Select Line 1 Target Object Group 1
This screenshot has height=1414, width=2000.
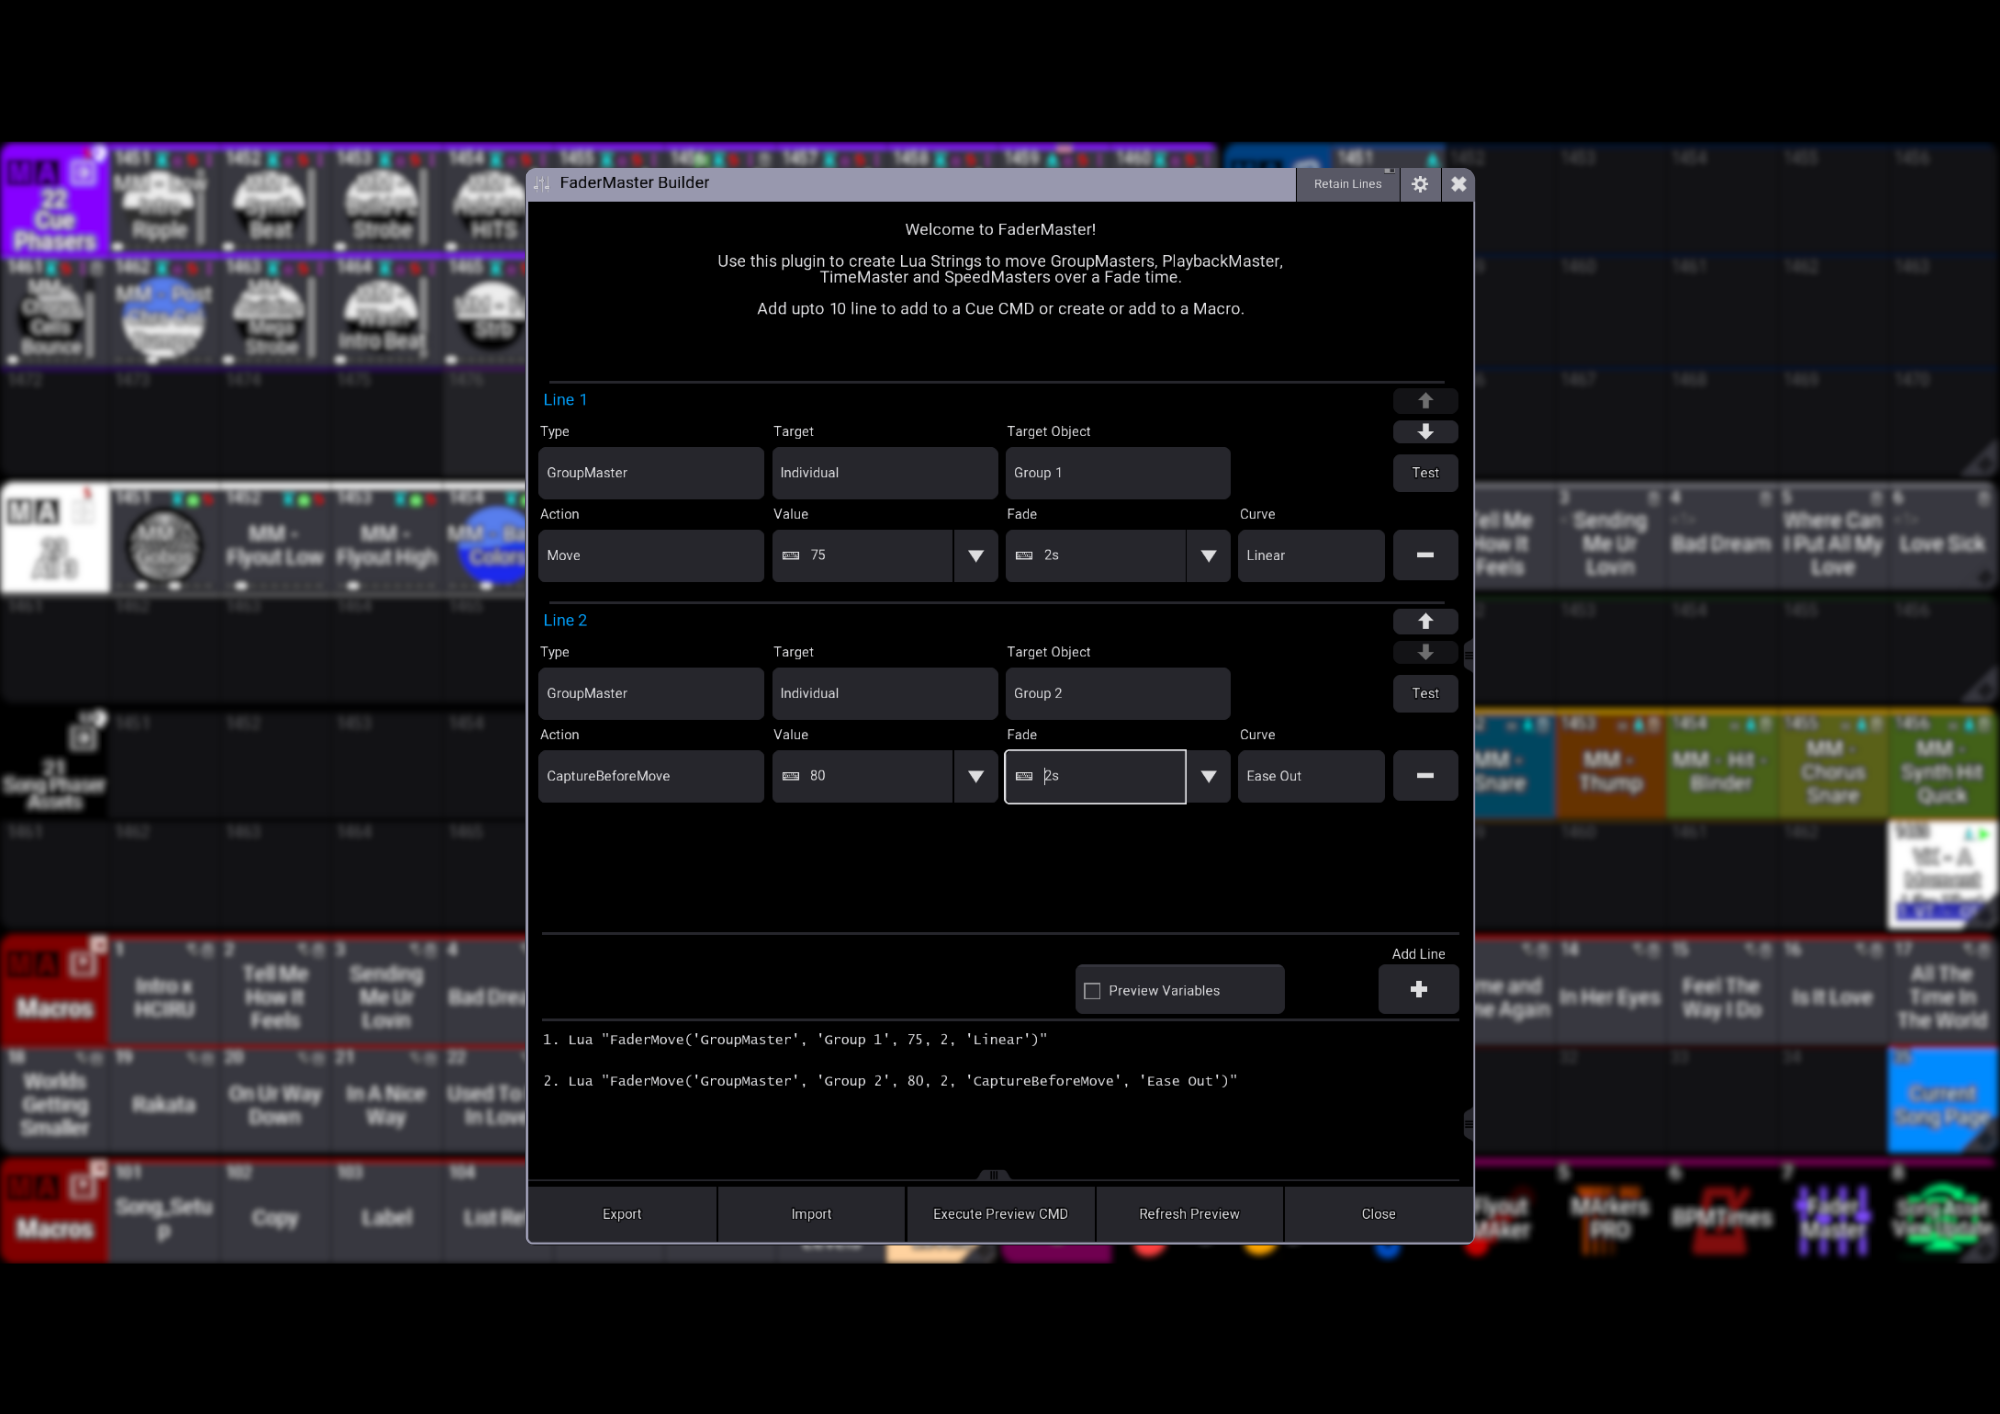(1118, 473)
